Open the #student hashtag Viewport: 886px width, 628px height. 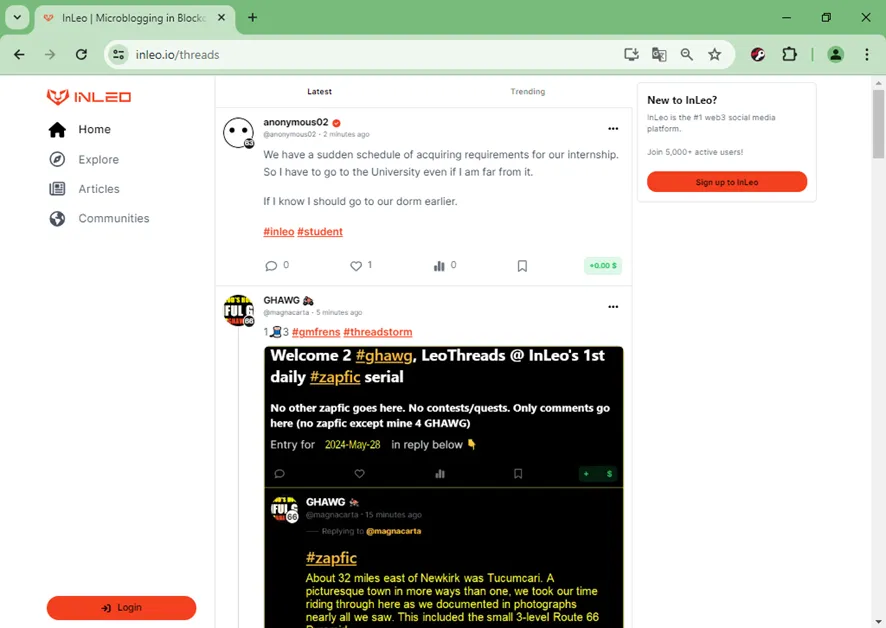point(320,232)
